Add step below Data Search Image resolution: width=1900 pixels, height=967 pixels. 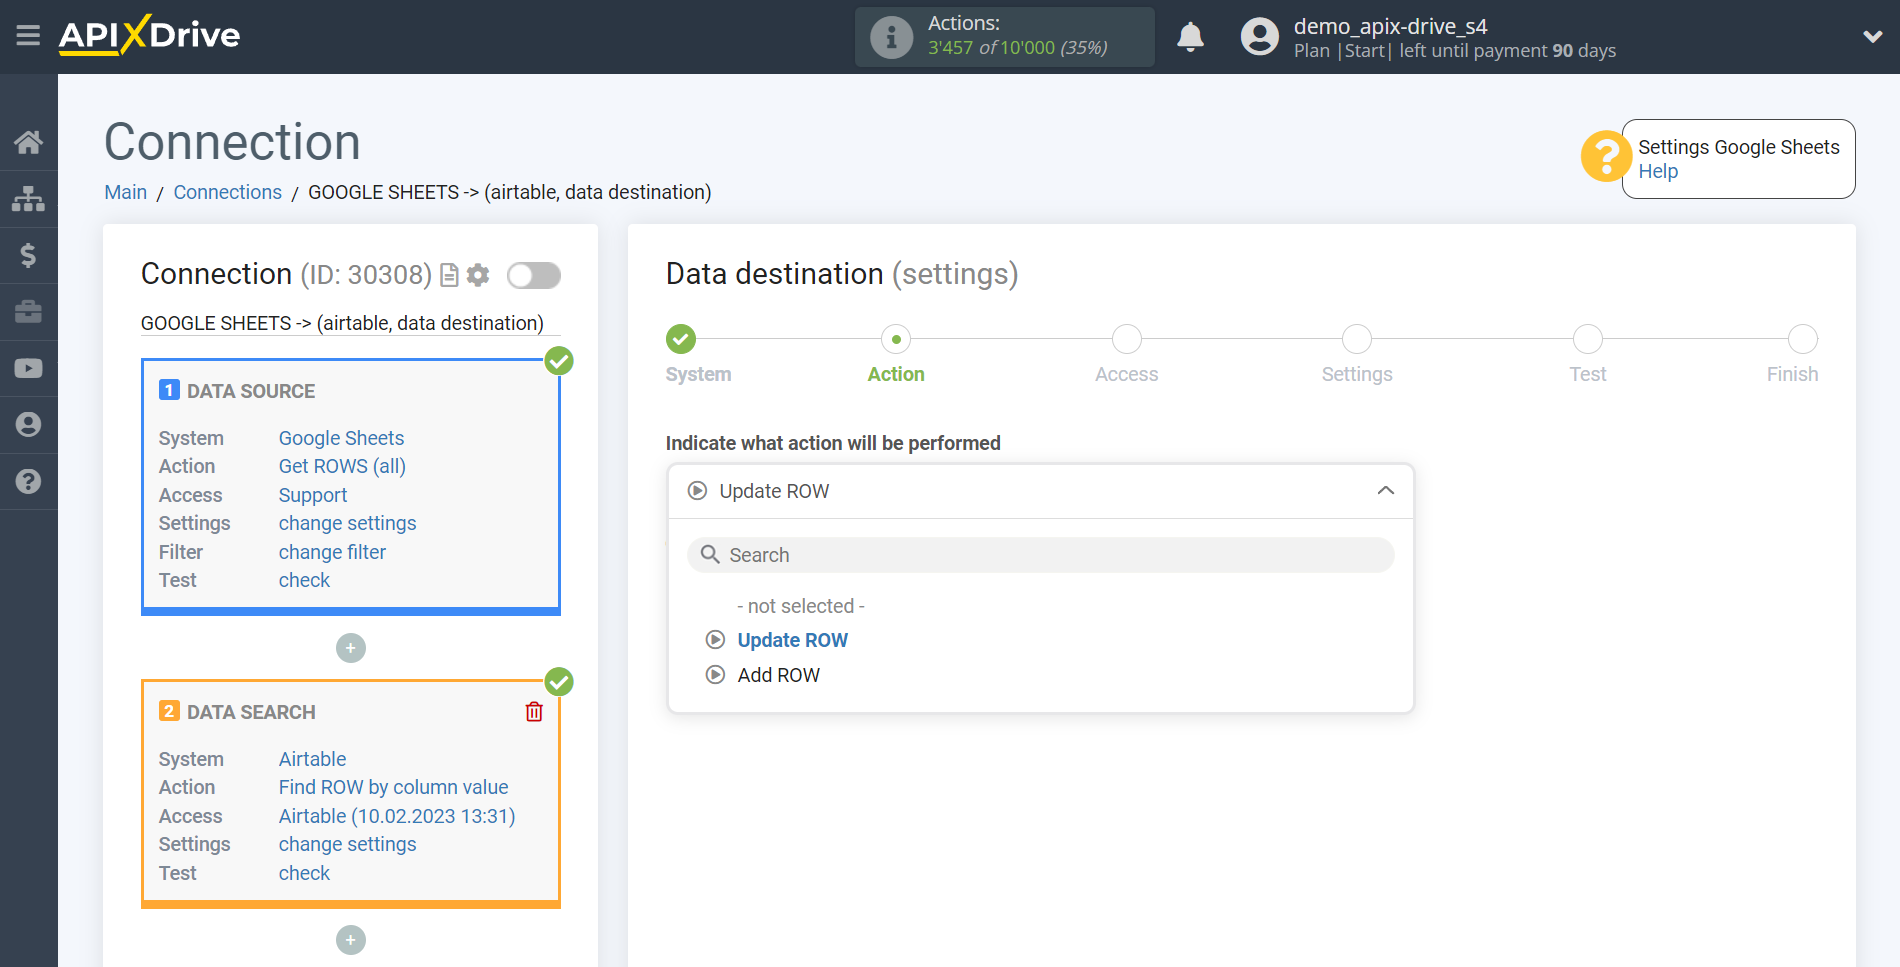click(x=351, y=940)
